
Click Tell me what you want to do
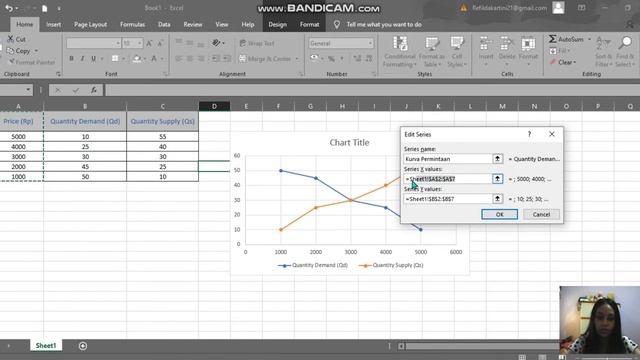pyautogui.click(x=384, y=24)
